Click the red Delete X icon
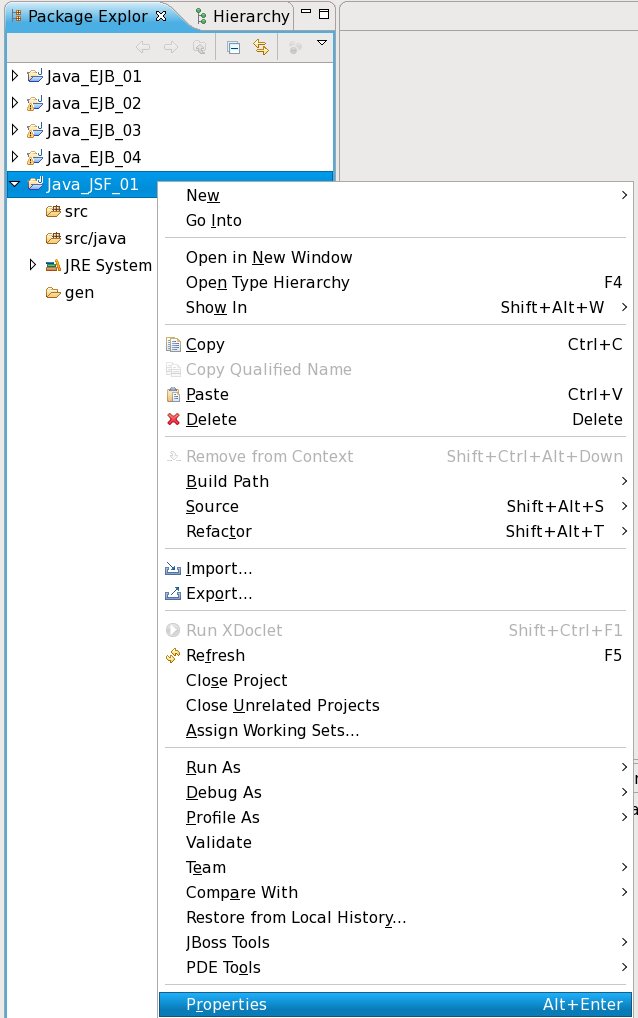The height and width of the screenshot is (1018, 638). pyautogui.click(x=173, y=420)
